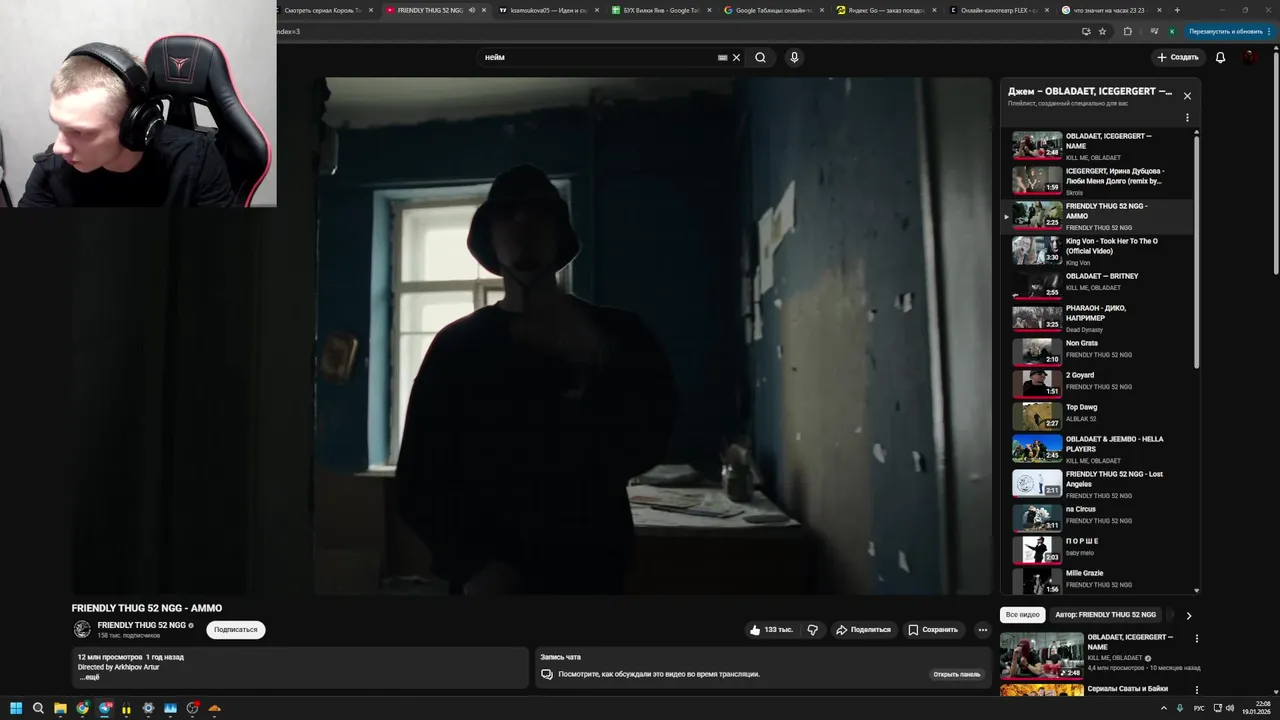Image resolution: width=1280 pixels, height=720 pixels.
Task: Select the 'Все видео' filter chip
Action: click(x=1022, y=615)
